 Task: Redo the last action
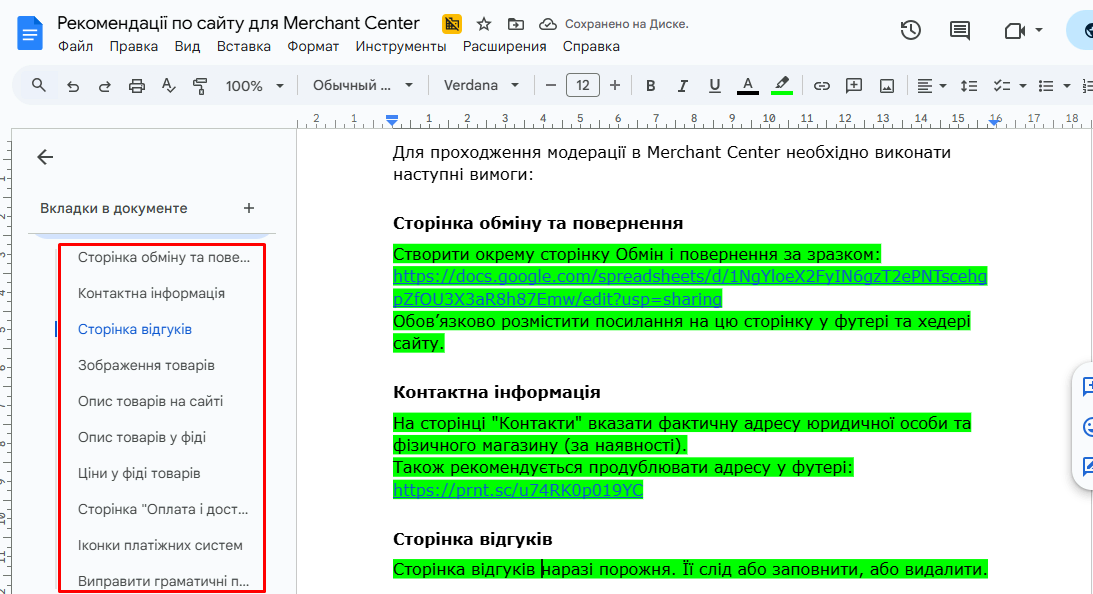(105, 86)
